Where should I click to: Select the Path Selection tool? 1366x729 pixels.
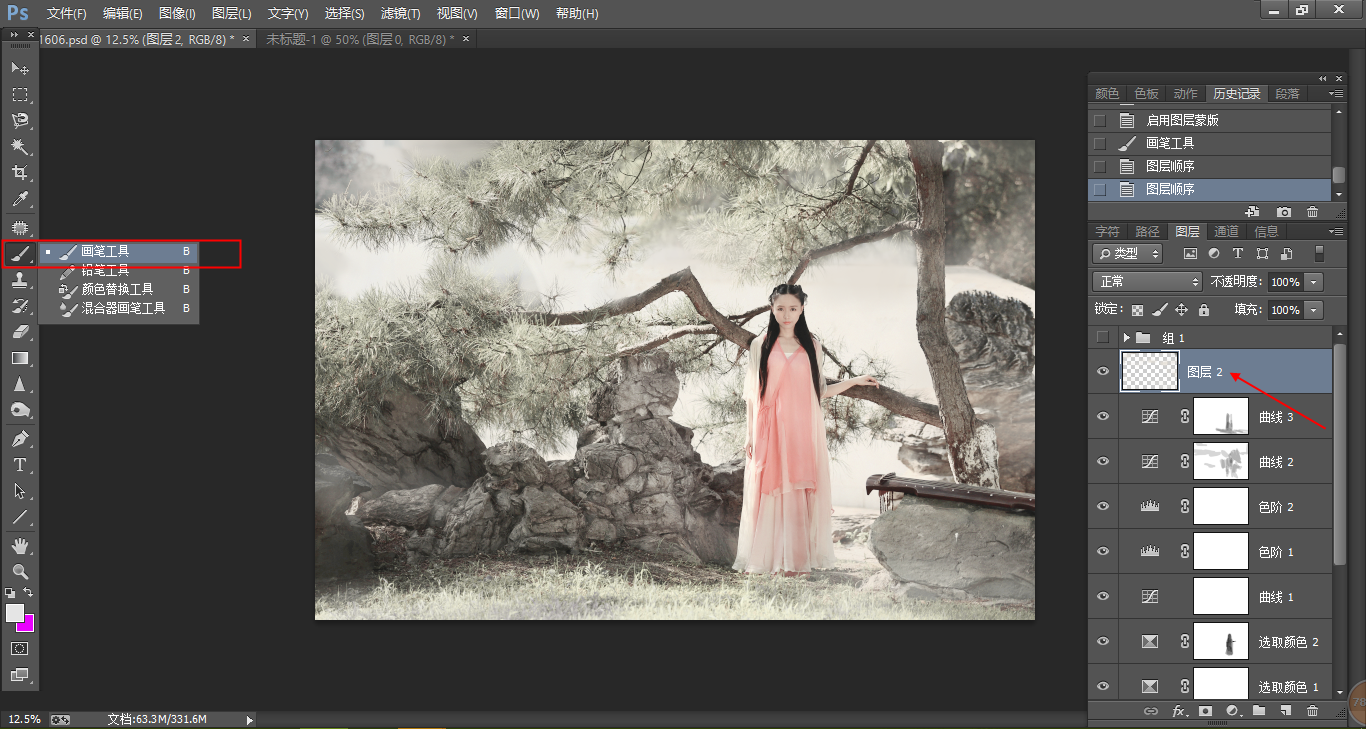point(19,491)
